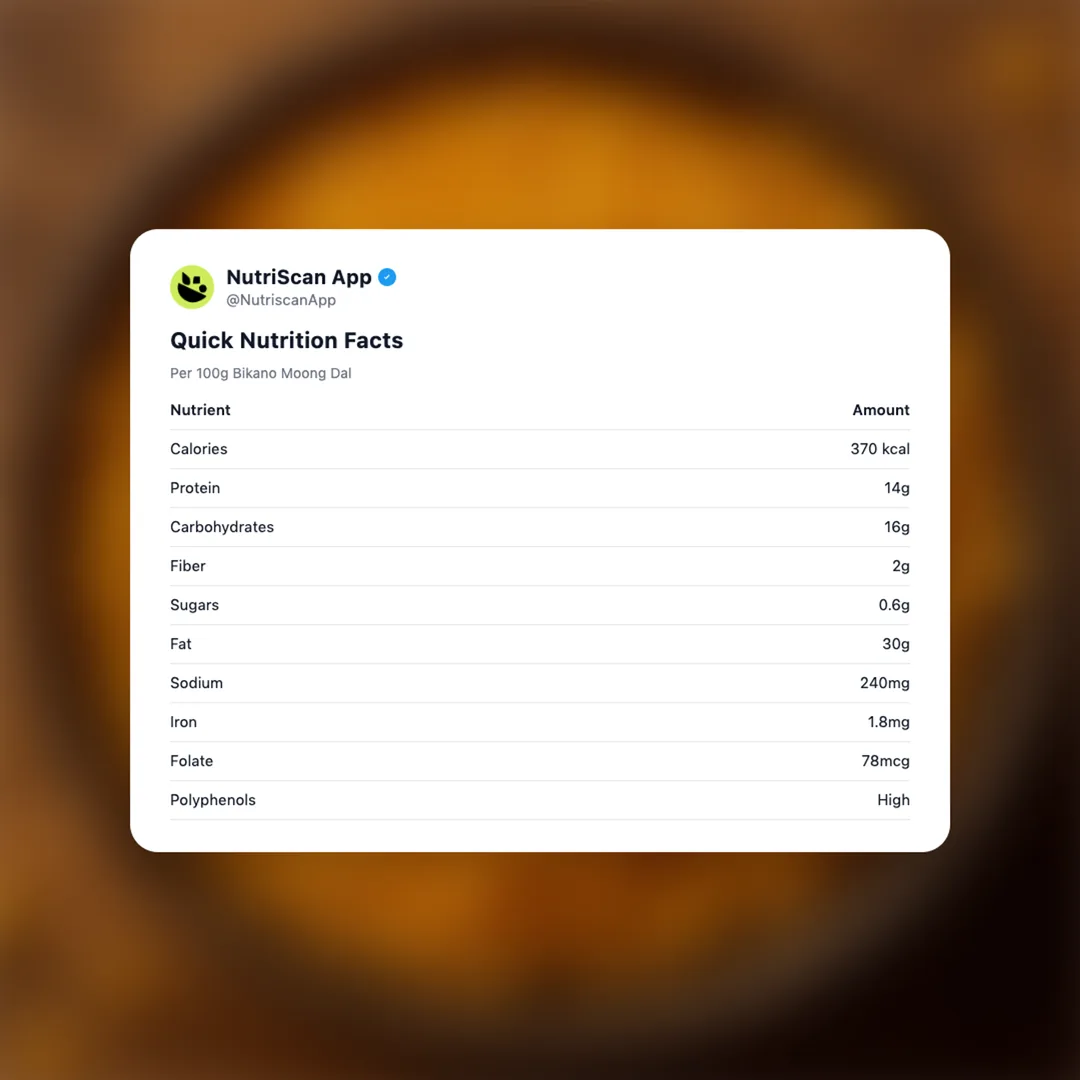Click the Per 100g Bikano Moong Dal subtitle

coord(261,373)
